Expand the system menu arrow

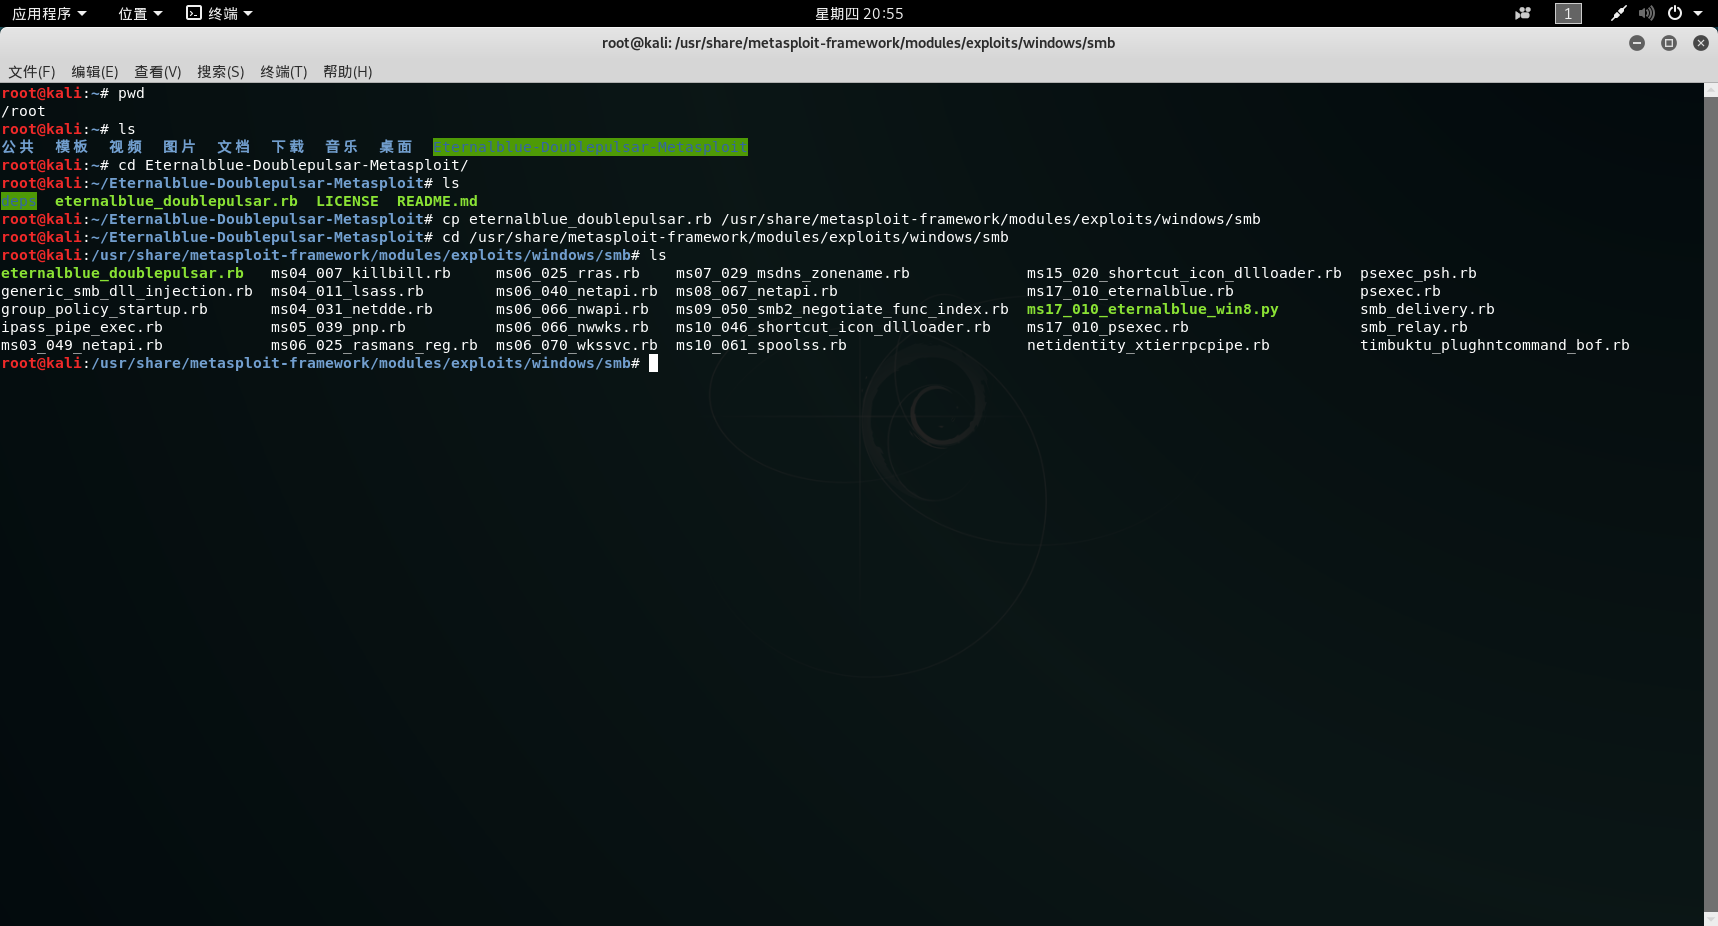[x=1698, y=13]
